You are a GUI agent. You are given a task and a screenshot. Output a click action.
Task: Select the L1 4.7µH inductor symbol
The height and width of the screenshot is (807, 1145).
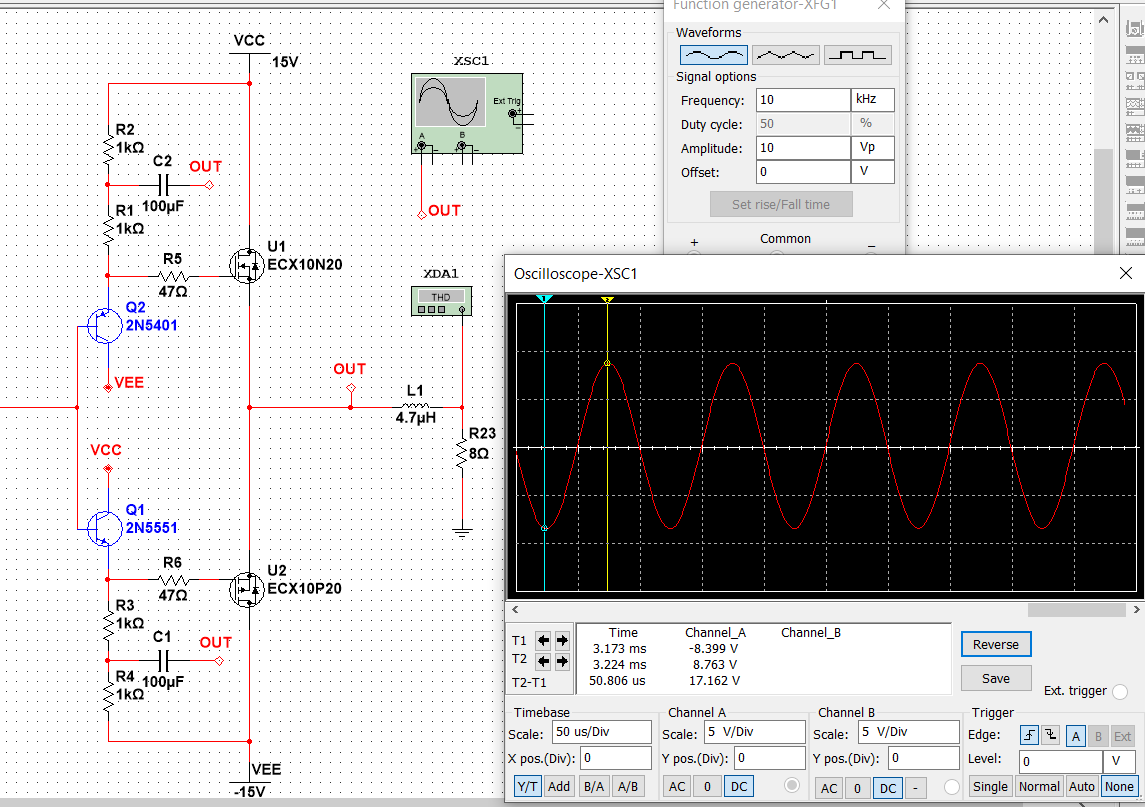coord(416,405)
